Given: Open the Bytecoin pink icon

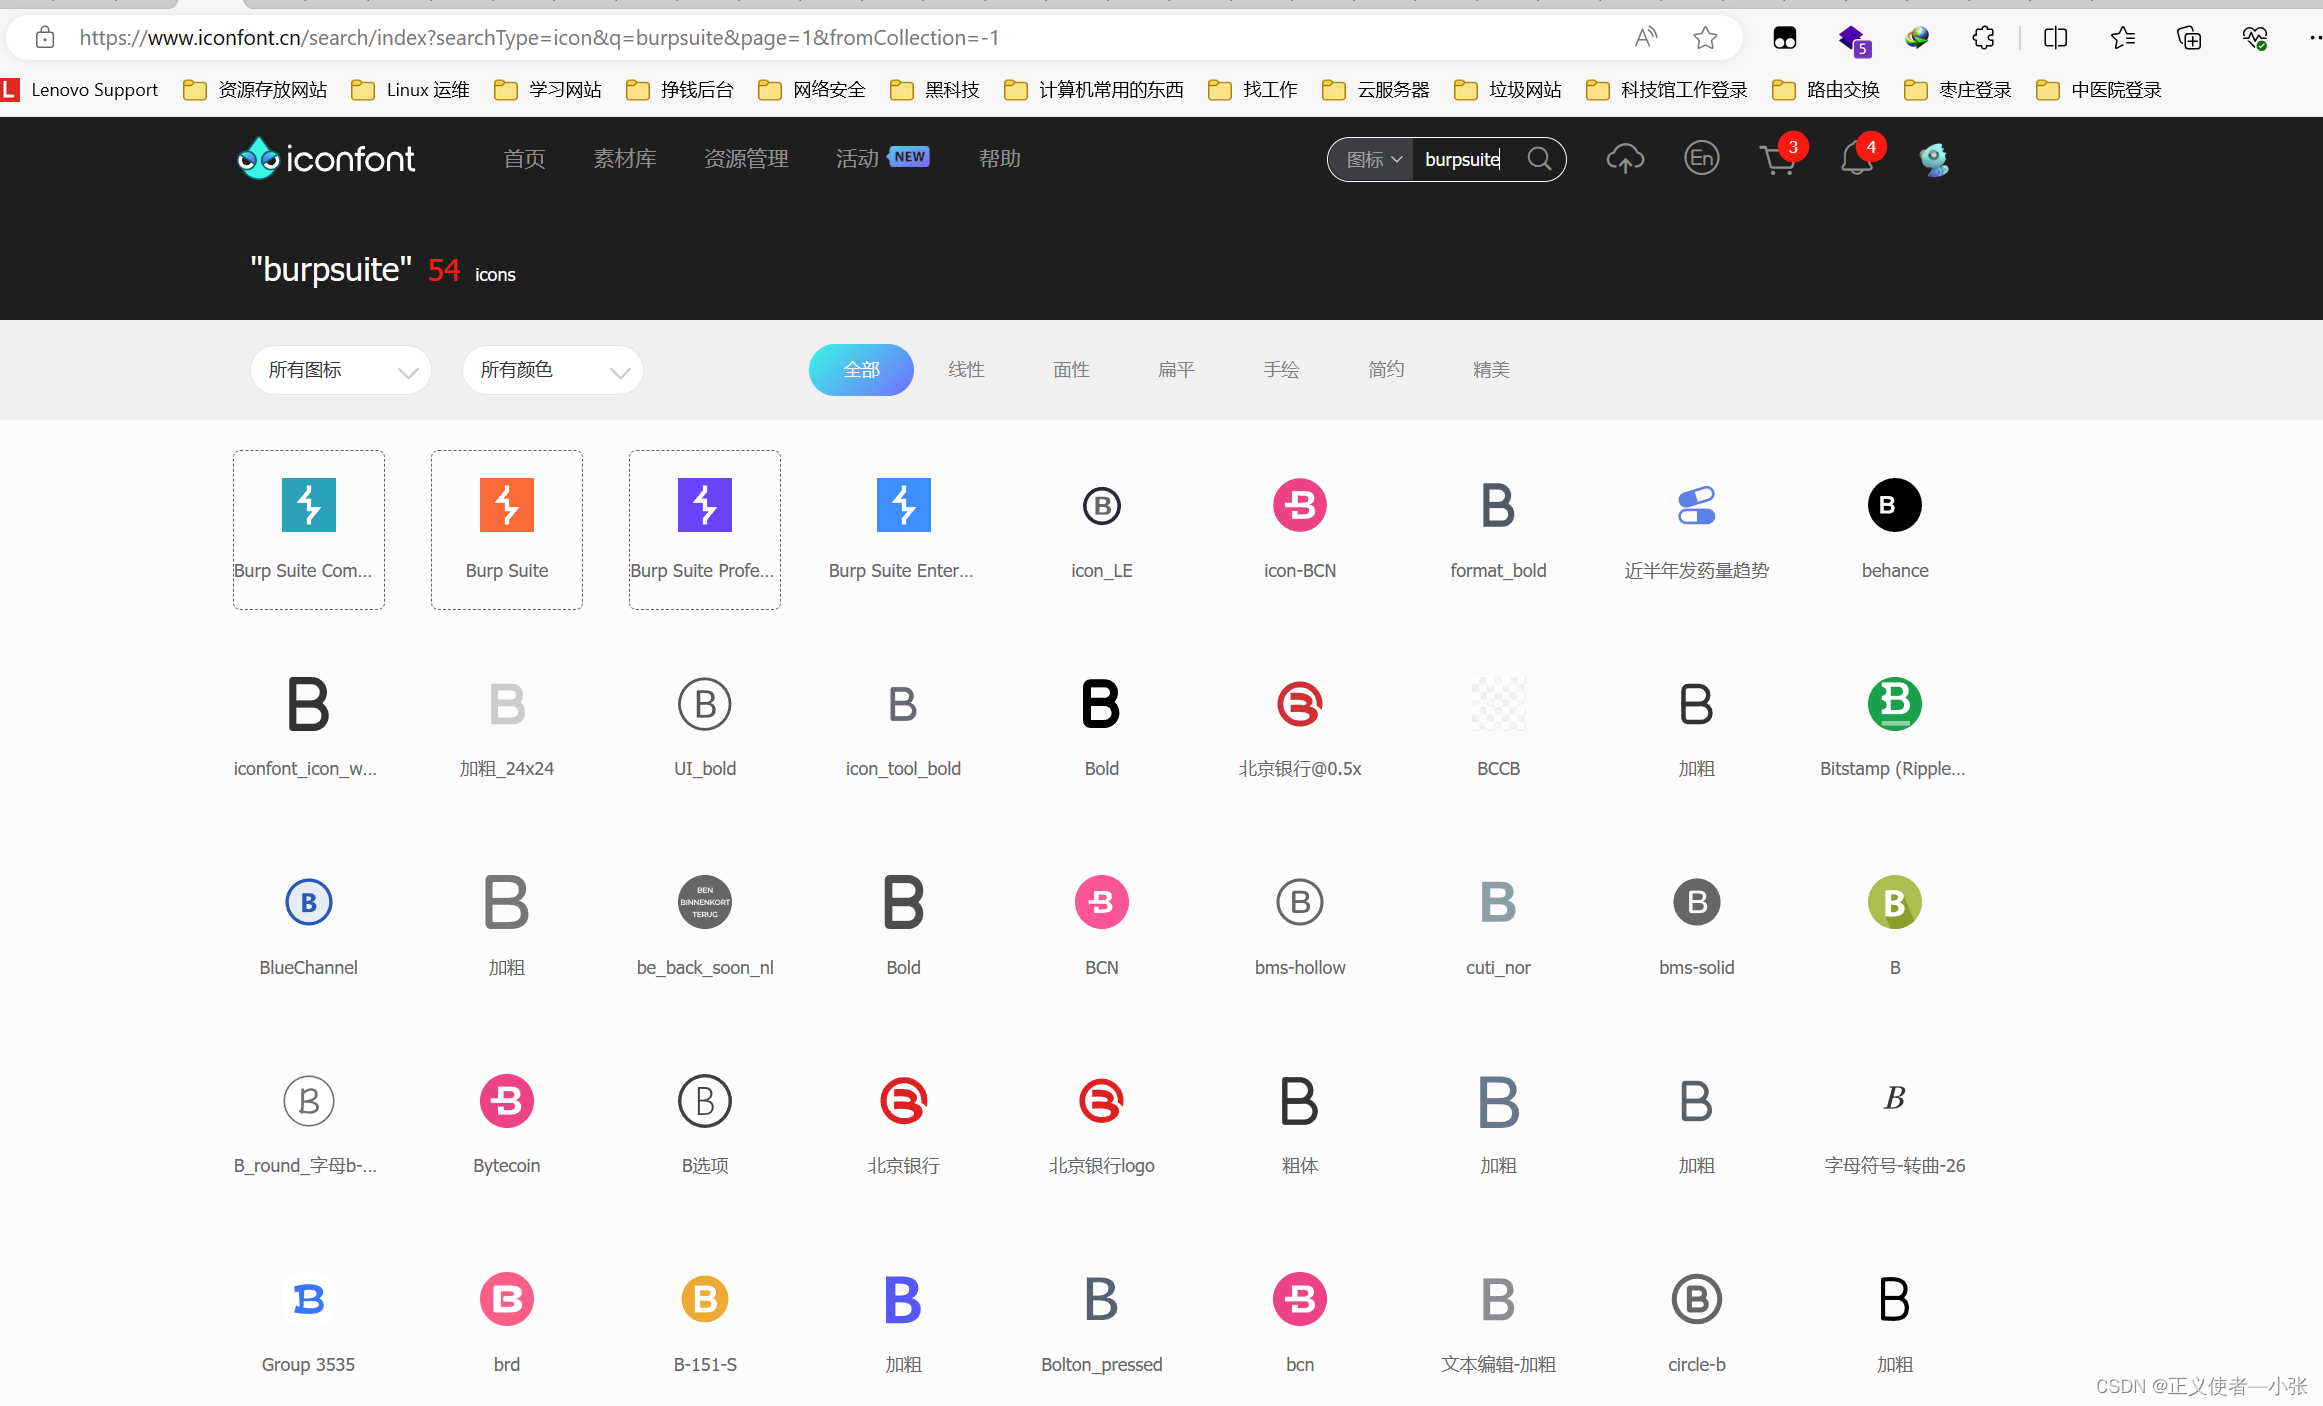Looking at the screenshot, I should tap(507, 1101).
